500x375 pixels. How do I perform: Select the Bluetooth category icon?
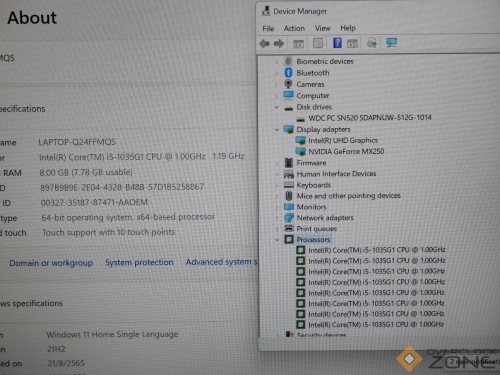coord(289,73)
